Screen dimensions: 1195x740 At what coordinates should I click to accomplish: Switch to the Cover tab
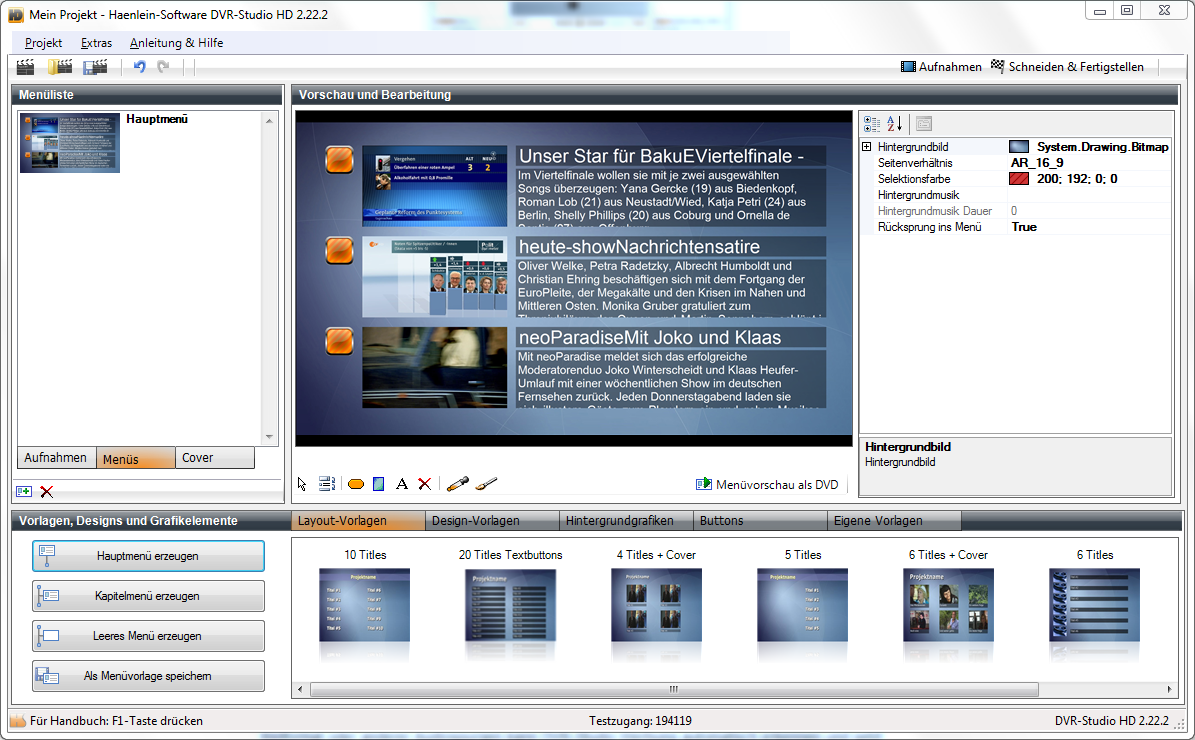215,457
